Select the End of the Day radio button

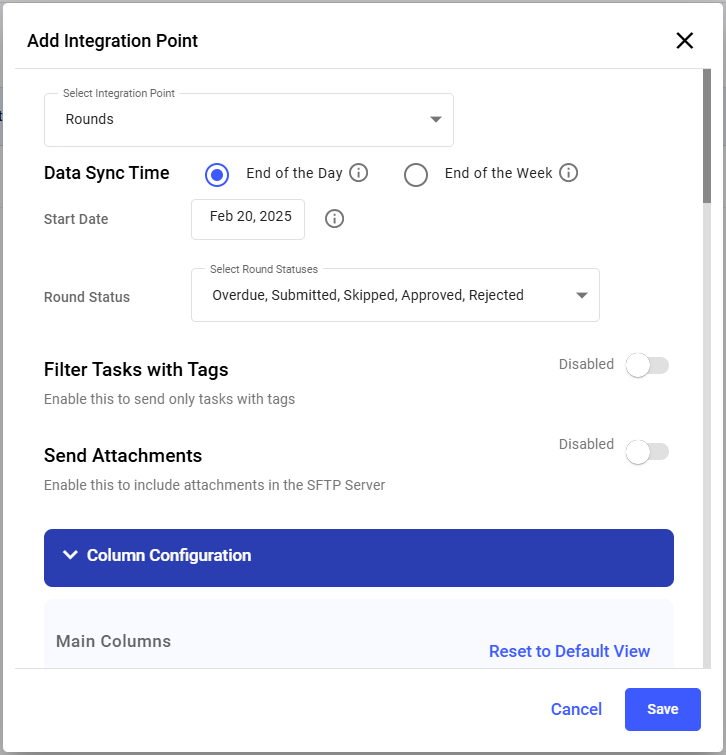pos(217,174)
